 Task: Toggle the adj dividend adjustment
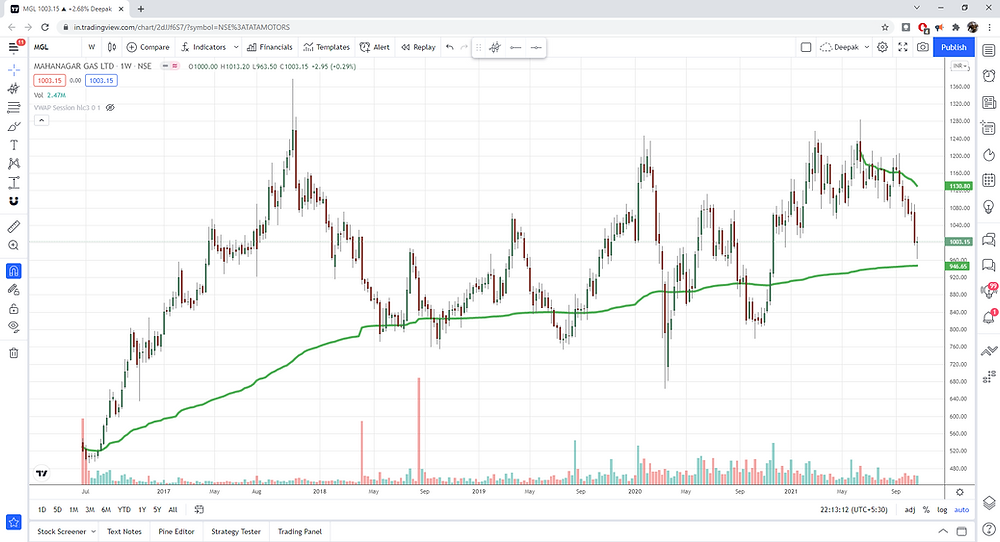pos(909,509)
